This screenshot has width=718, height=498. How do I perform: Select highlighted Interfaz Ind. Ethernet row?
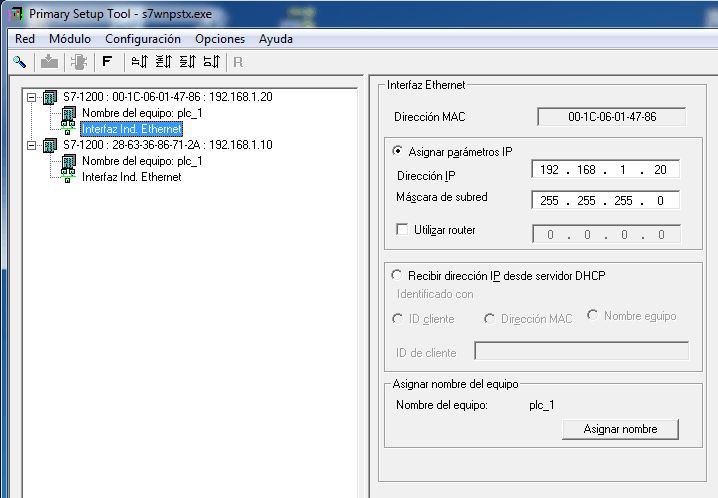131,129
